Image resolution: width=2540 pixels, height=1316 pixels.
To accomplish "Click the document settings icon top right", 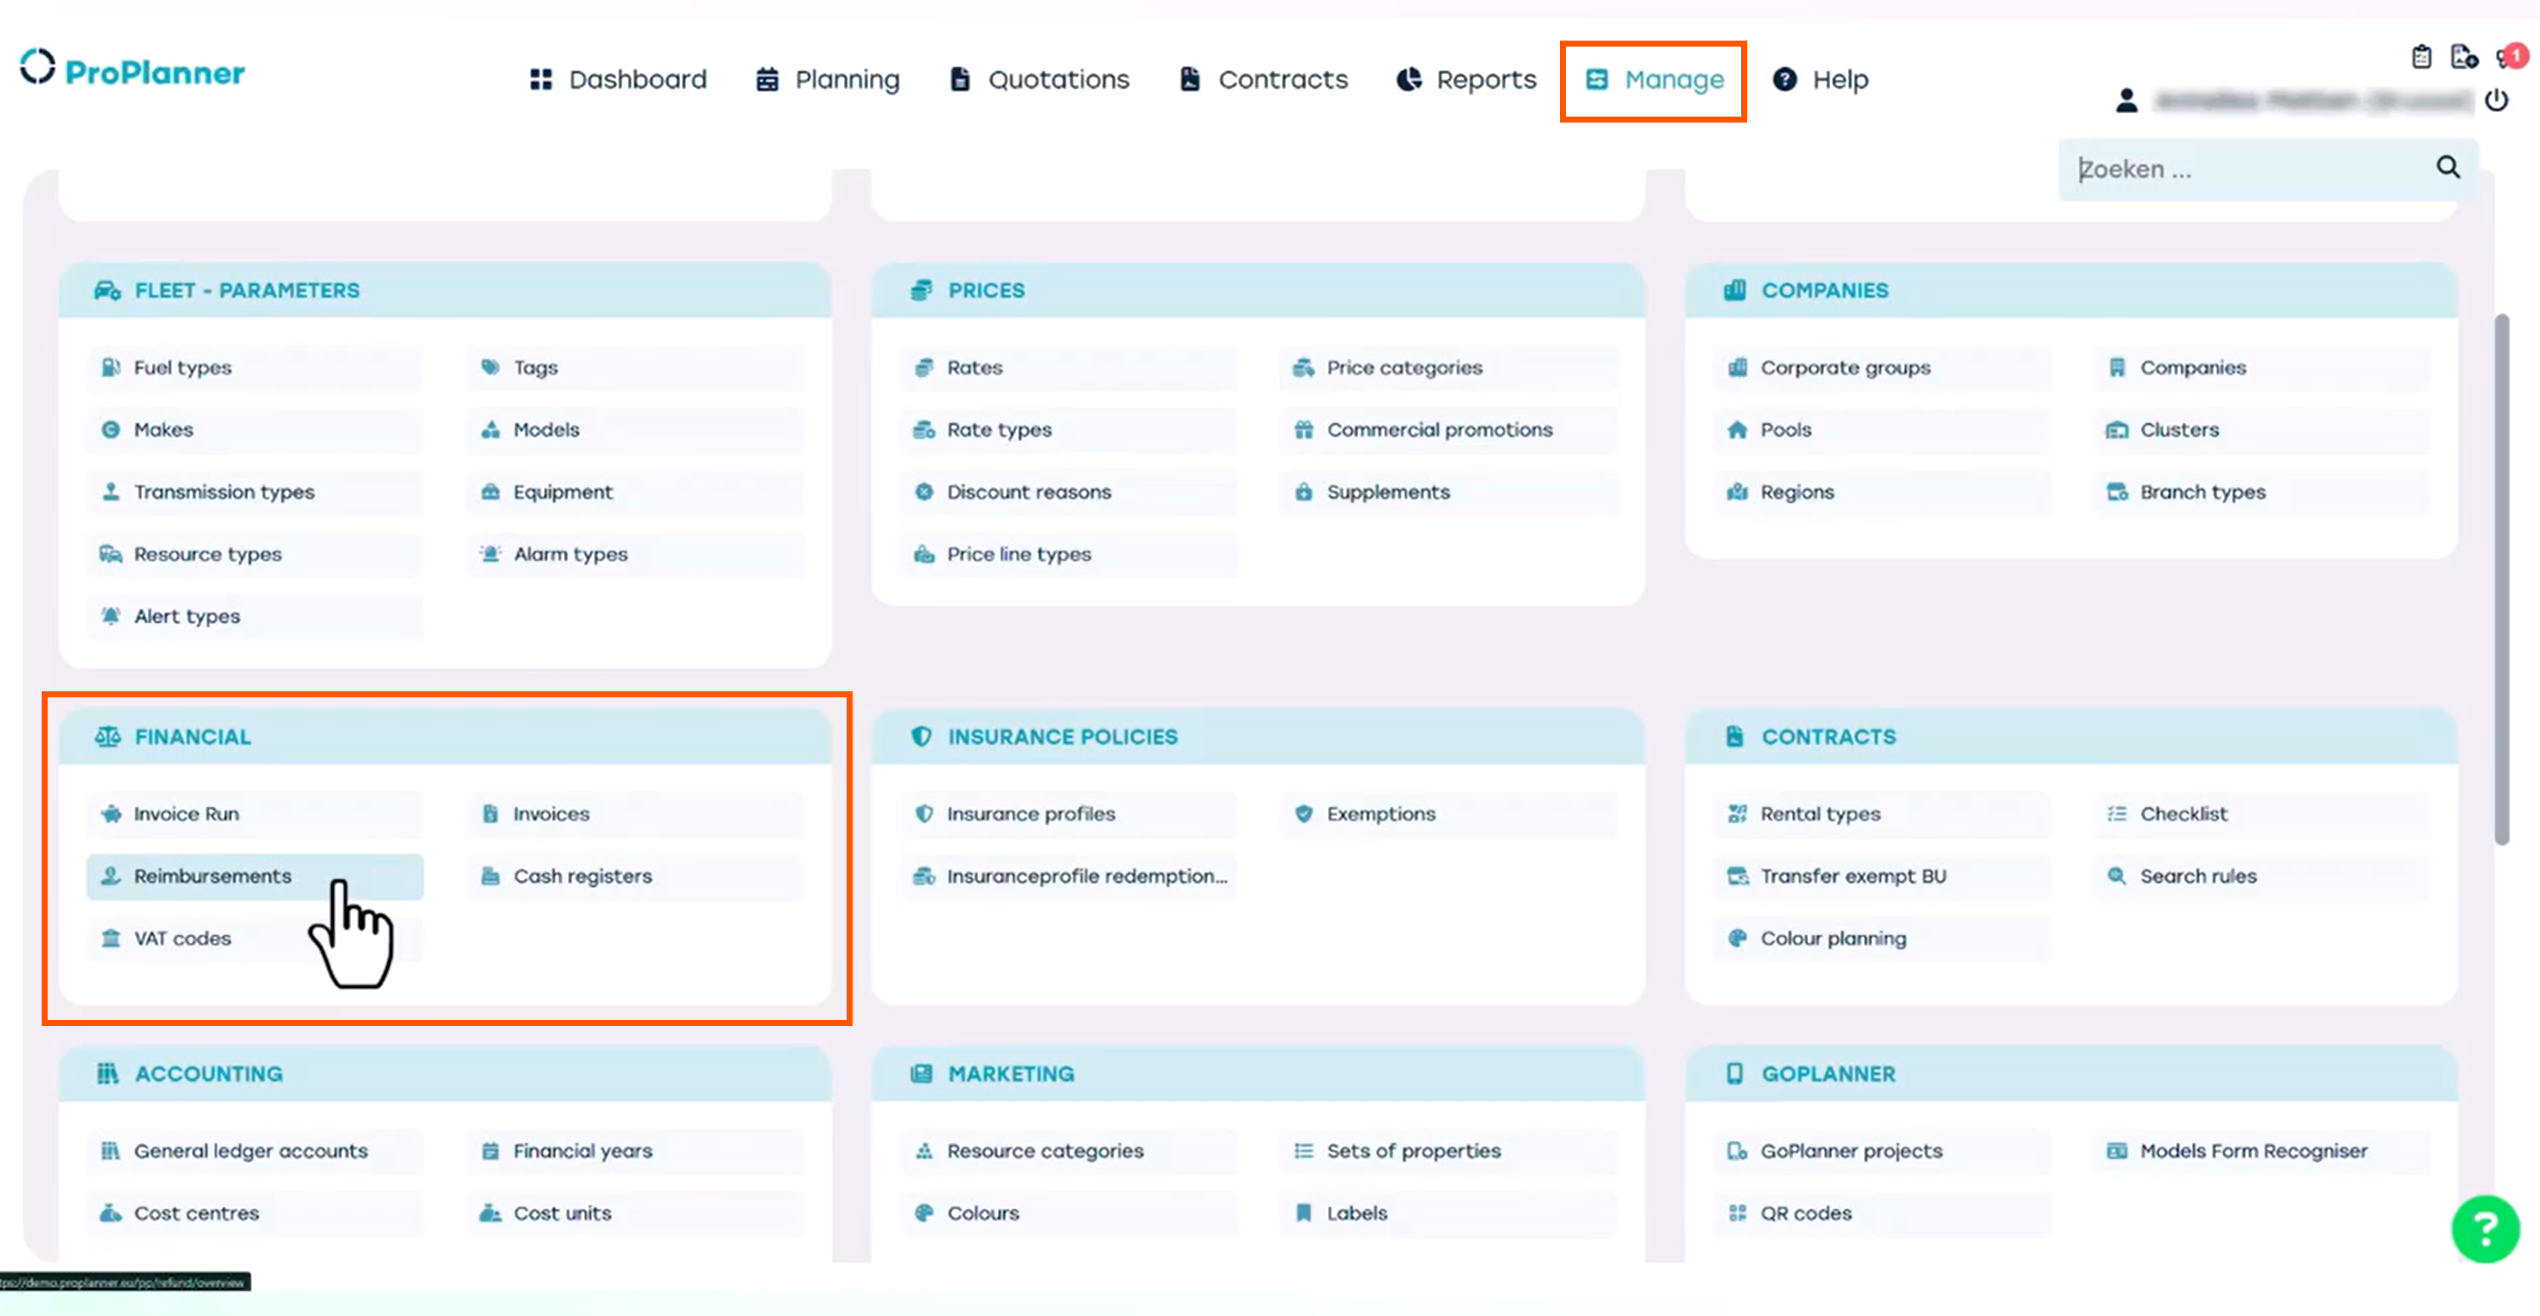I will 2463,57.
